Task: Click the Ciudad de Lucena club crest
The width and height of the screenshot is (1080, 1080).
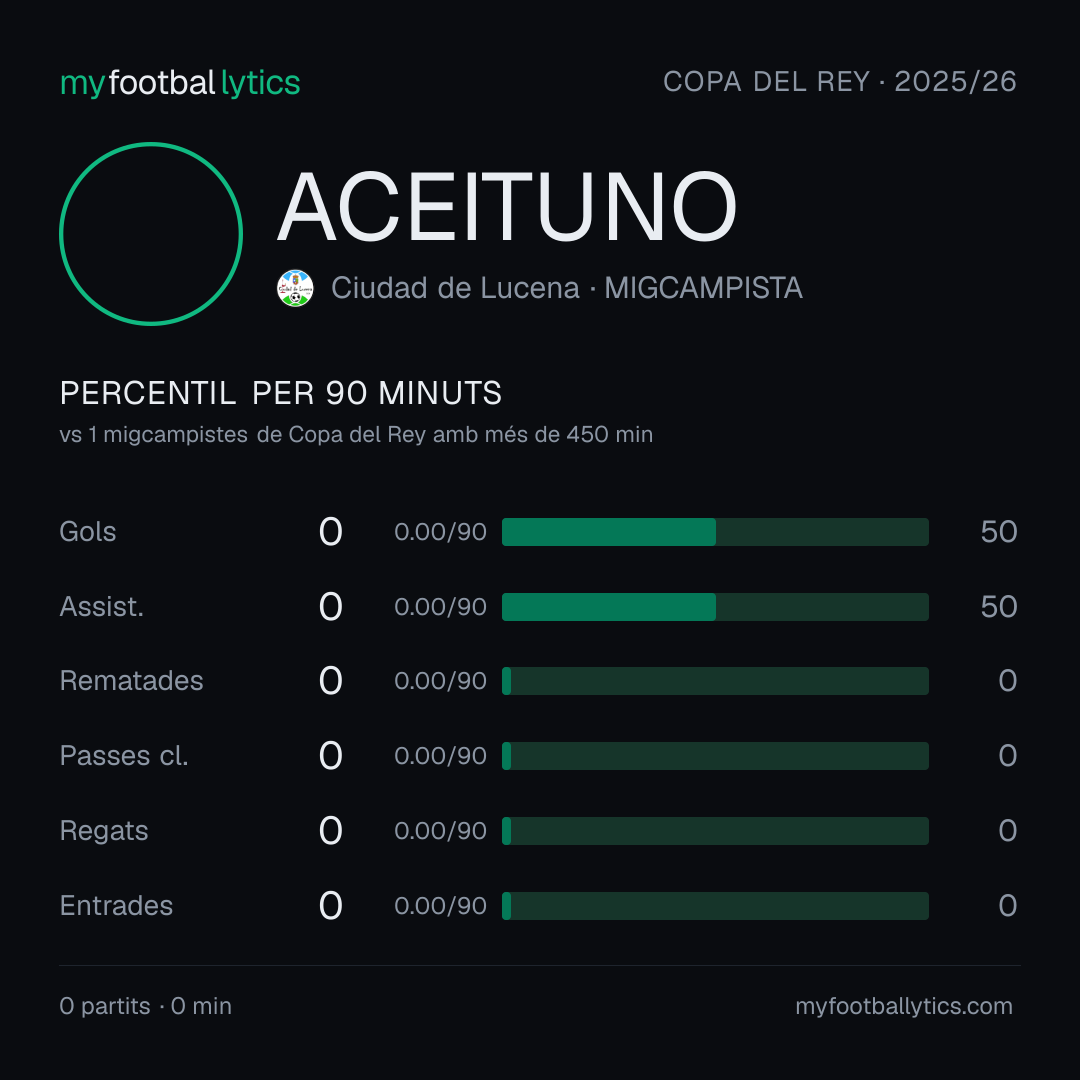Action: point(295,288)
